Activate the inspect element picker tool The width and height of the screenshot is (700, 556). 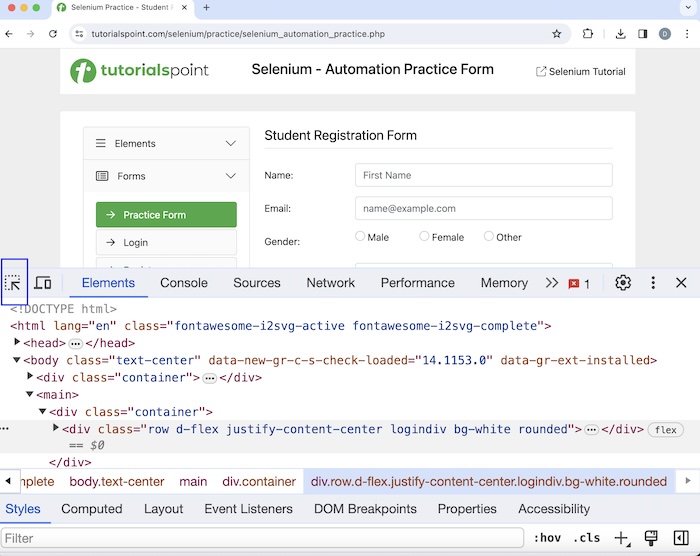14,283
